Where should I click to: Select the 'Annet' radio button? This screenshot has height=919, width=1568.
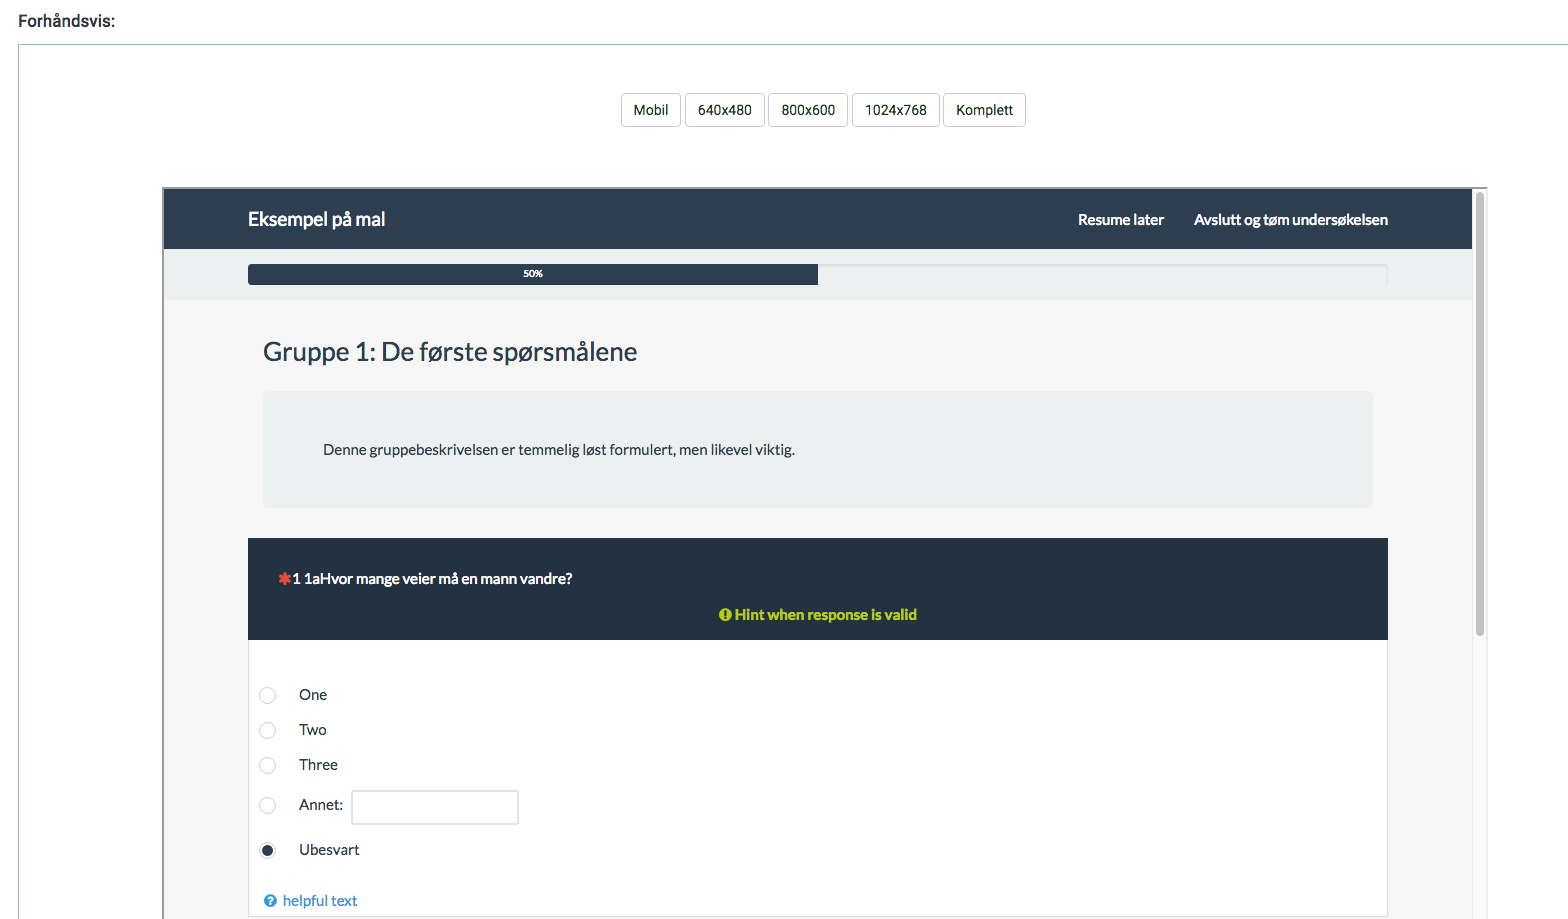(x=268, y=805)
